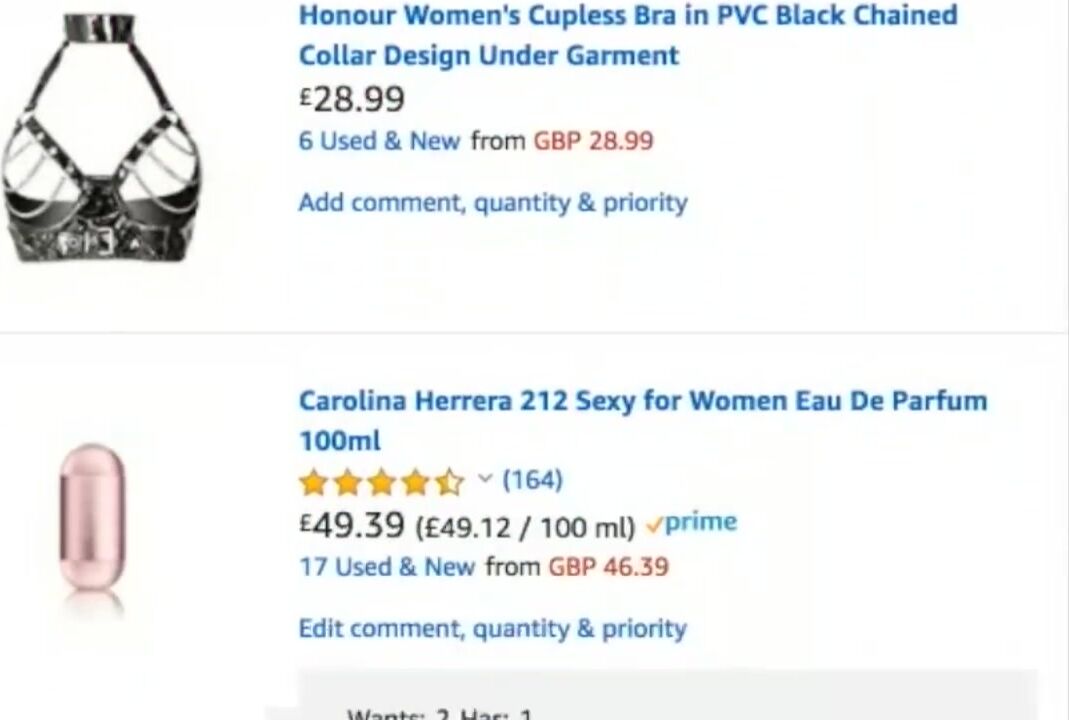Click the red GBP 46.39 offer price
The height and width of the screenshot is (720, 1069).
point(609,567)
